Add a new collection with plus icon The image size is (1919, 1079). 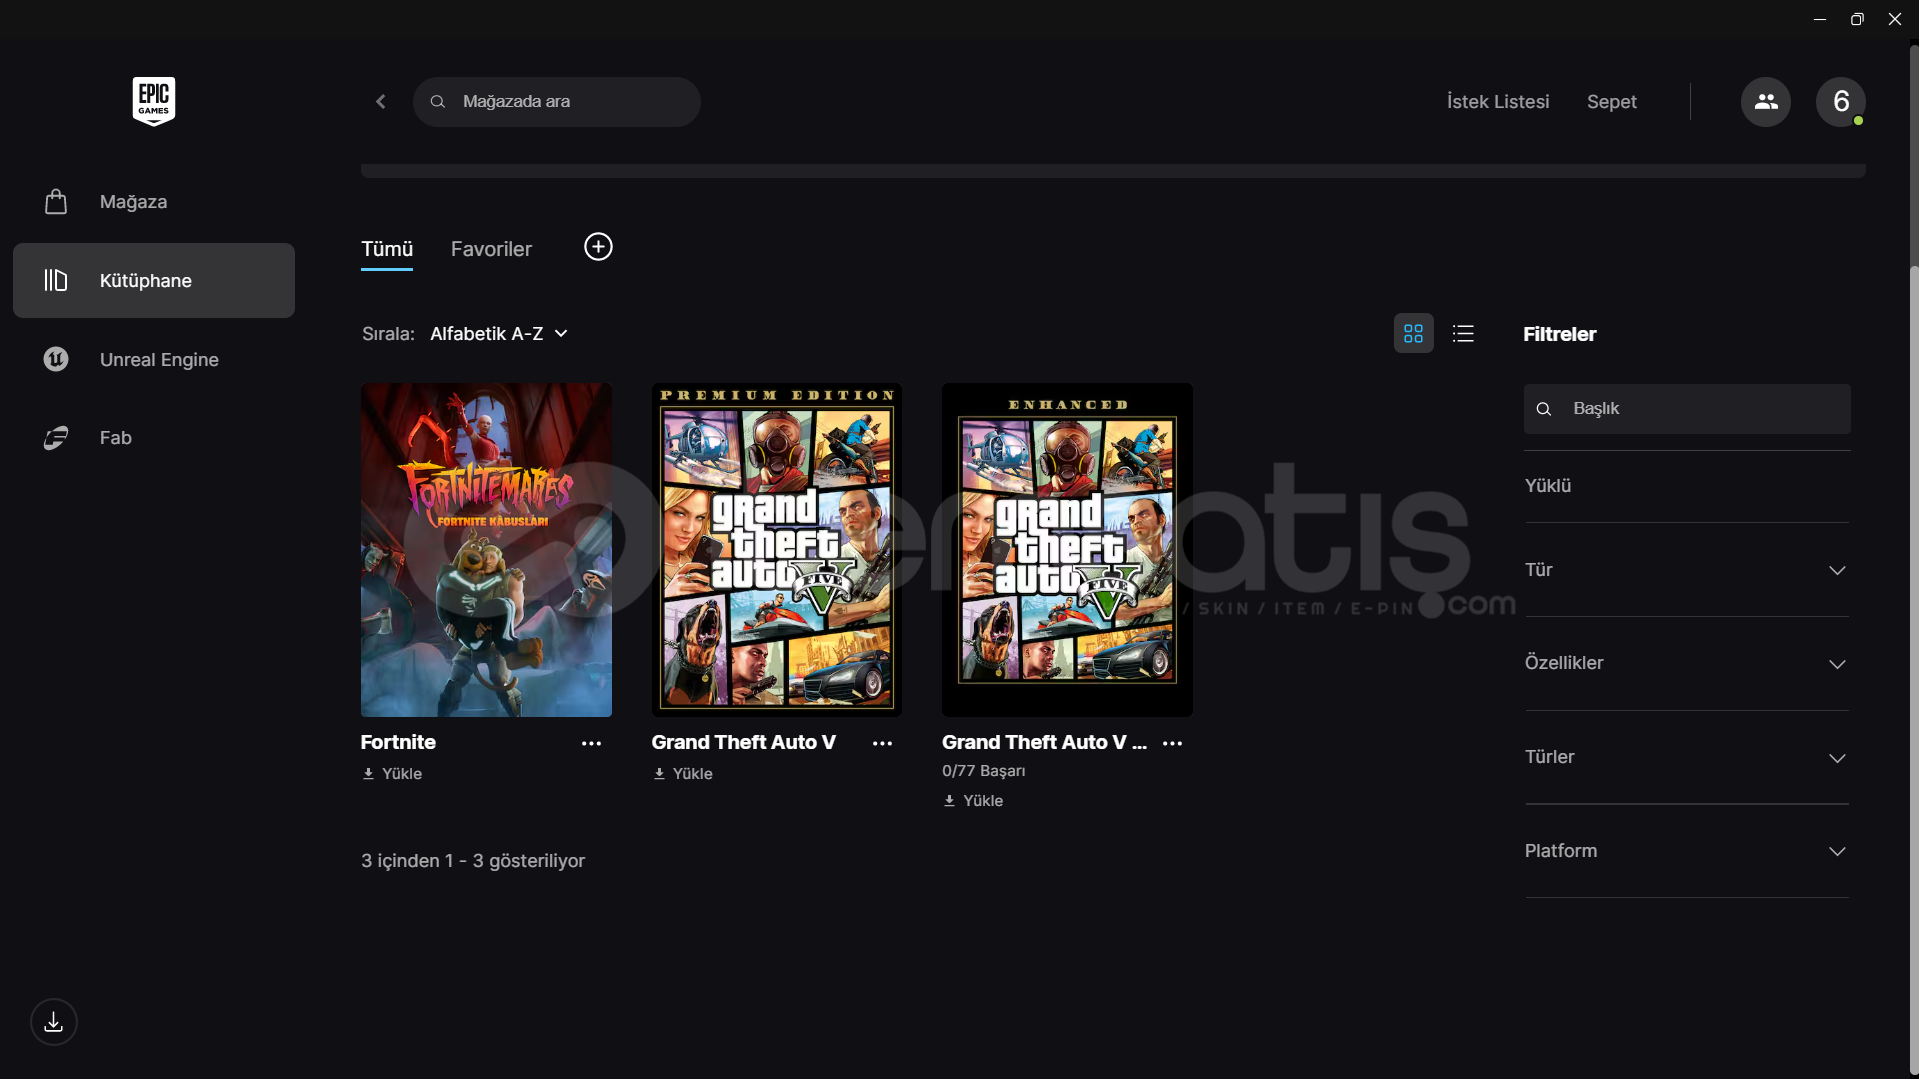pyautogui.click(x=598, y=247)
